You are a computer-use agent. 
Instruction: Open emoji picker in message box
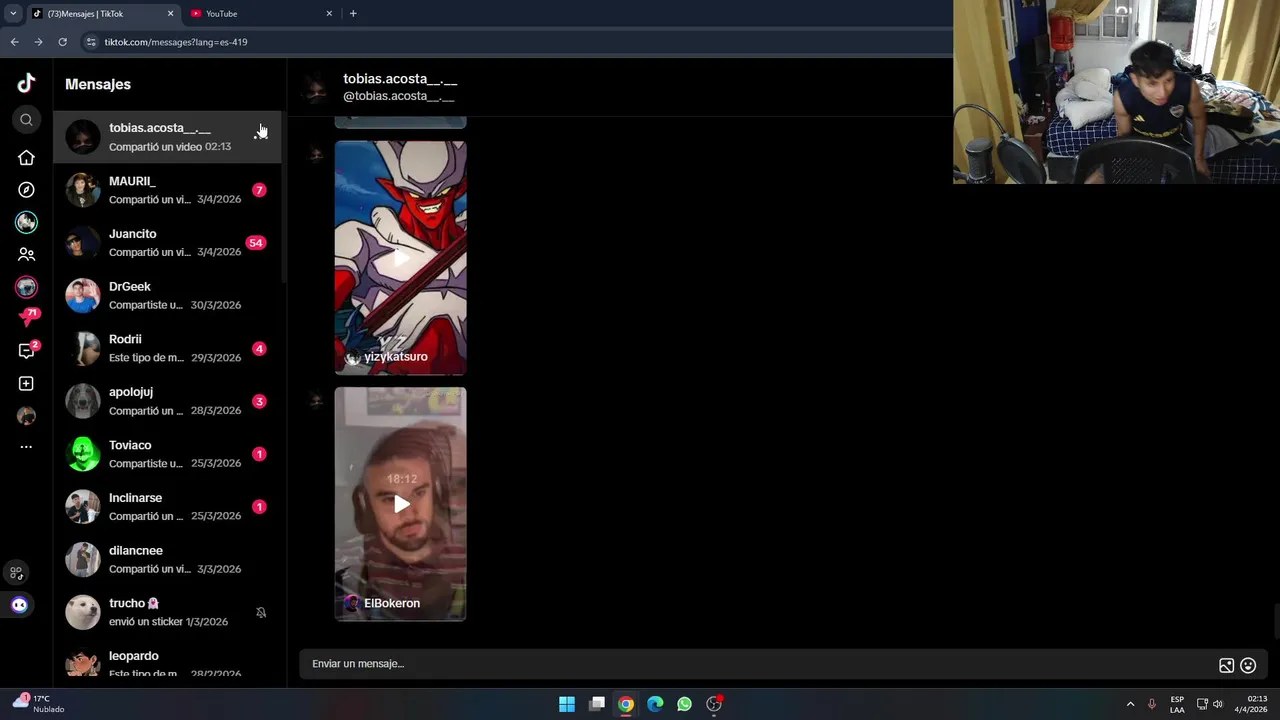[1248, 665]
